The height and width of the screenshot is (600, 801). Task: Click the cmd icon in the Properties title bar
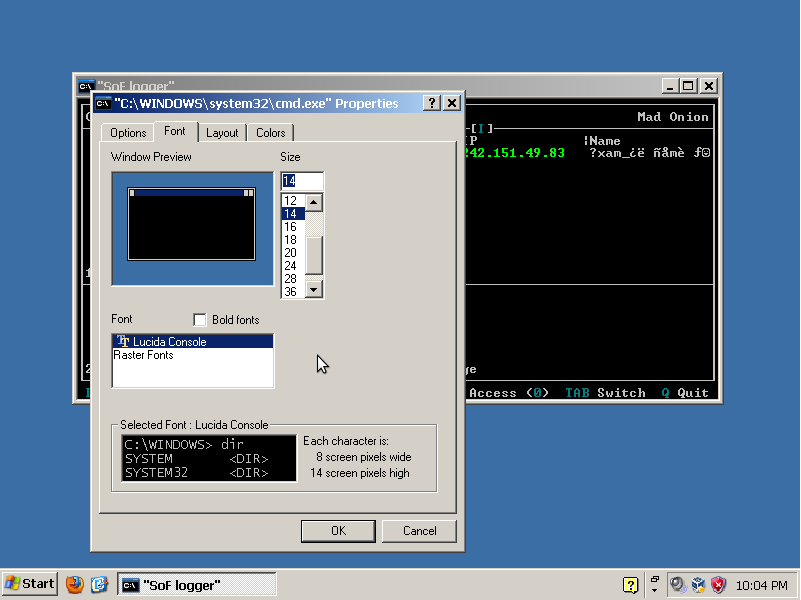(103, 104)
